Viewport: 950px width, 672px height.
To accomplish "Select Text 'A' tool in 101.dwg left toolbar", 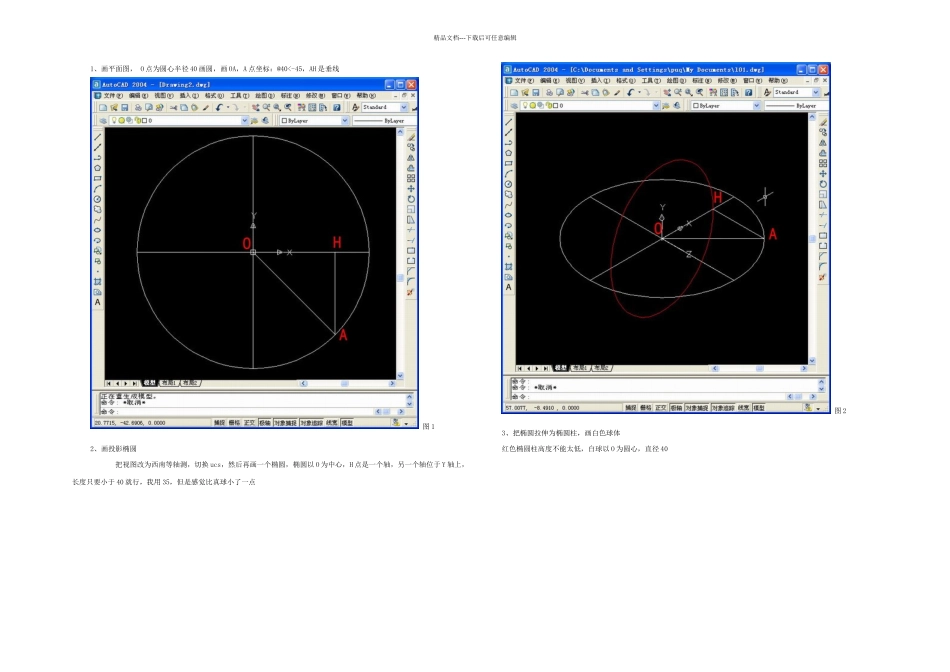I will [x=509, y=287].
